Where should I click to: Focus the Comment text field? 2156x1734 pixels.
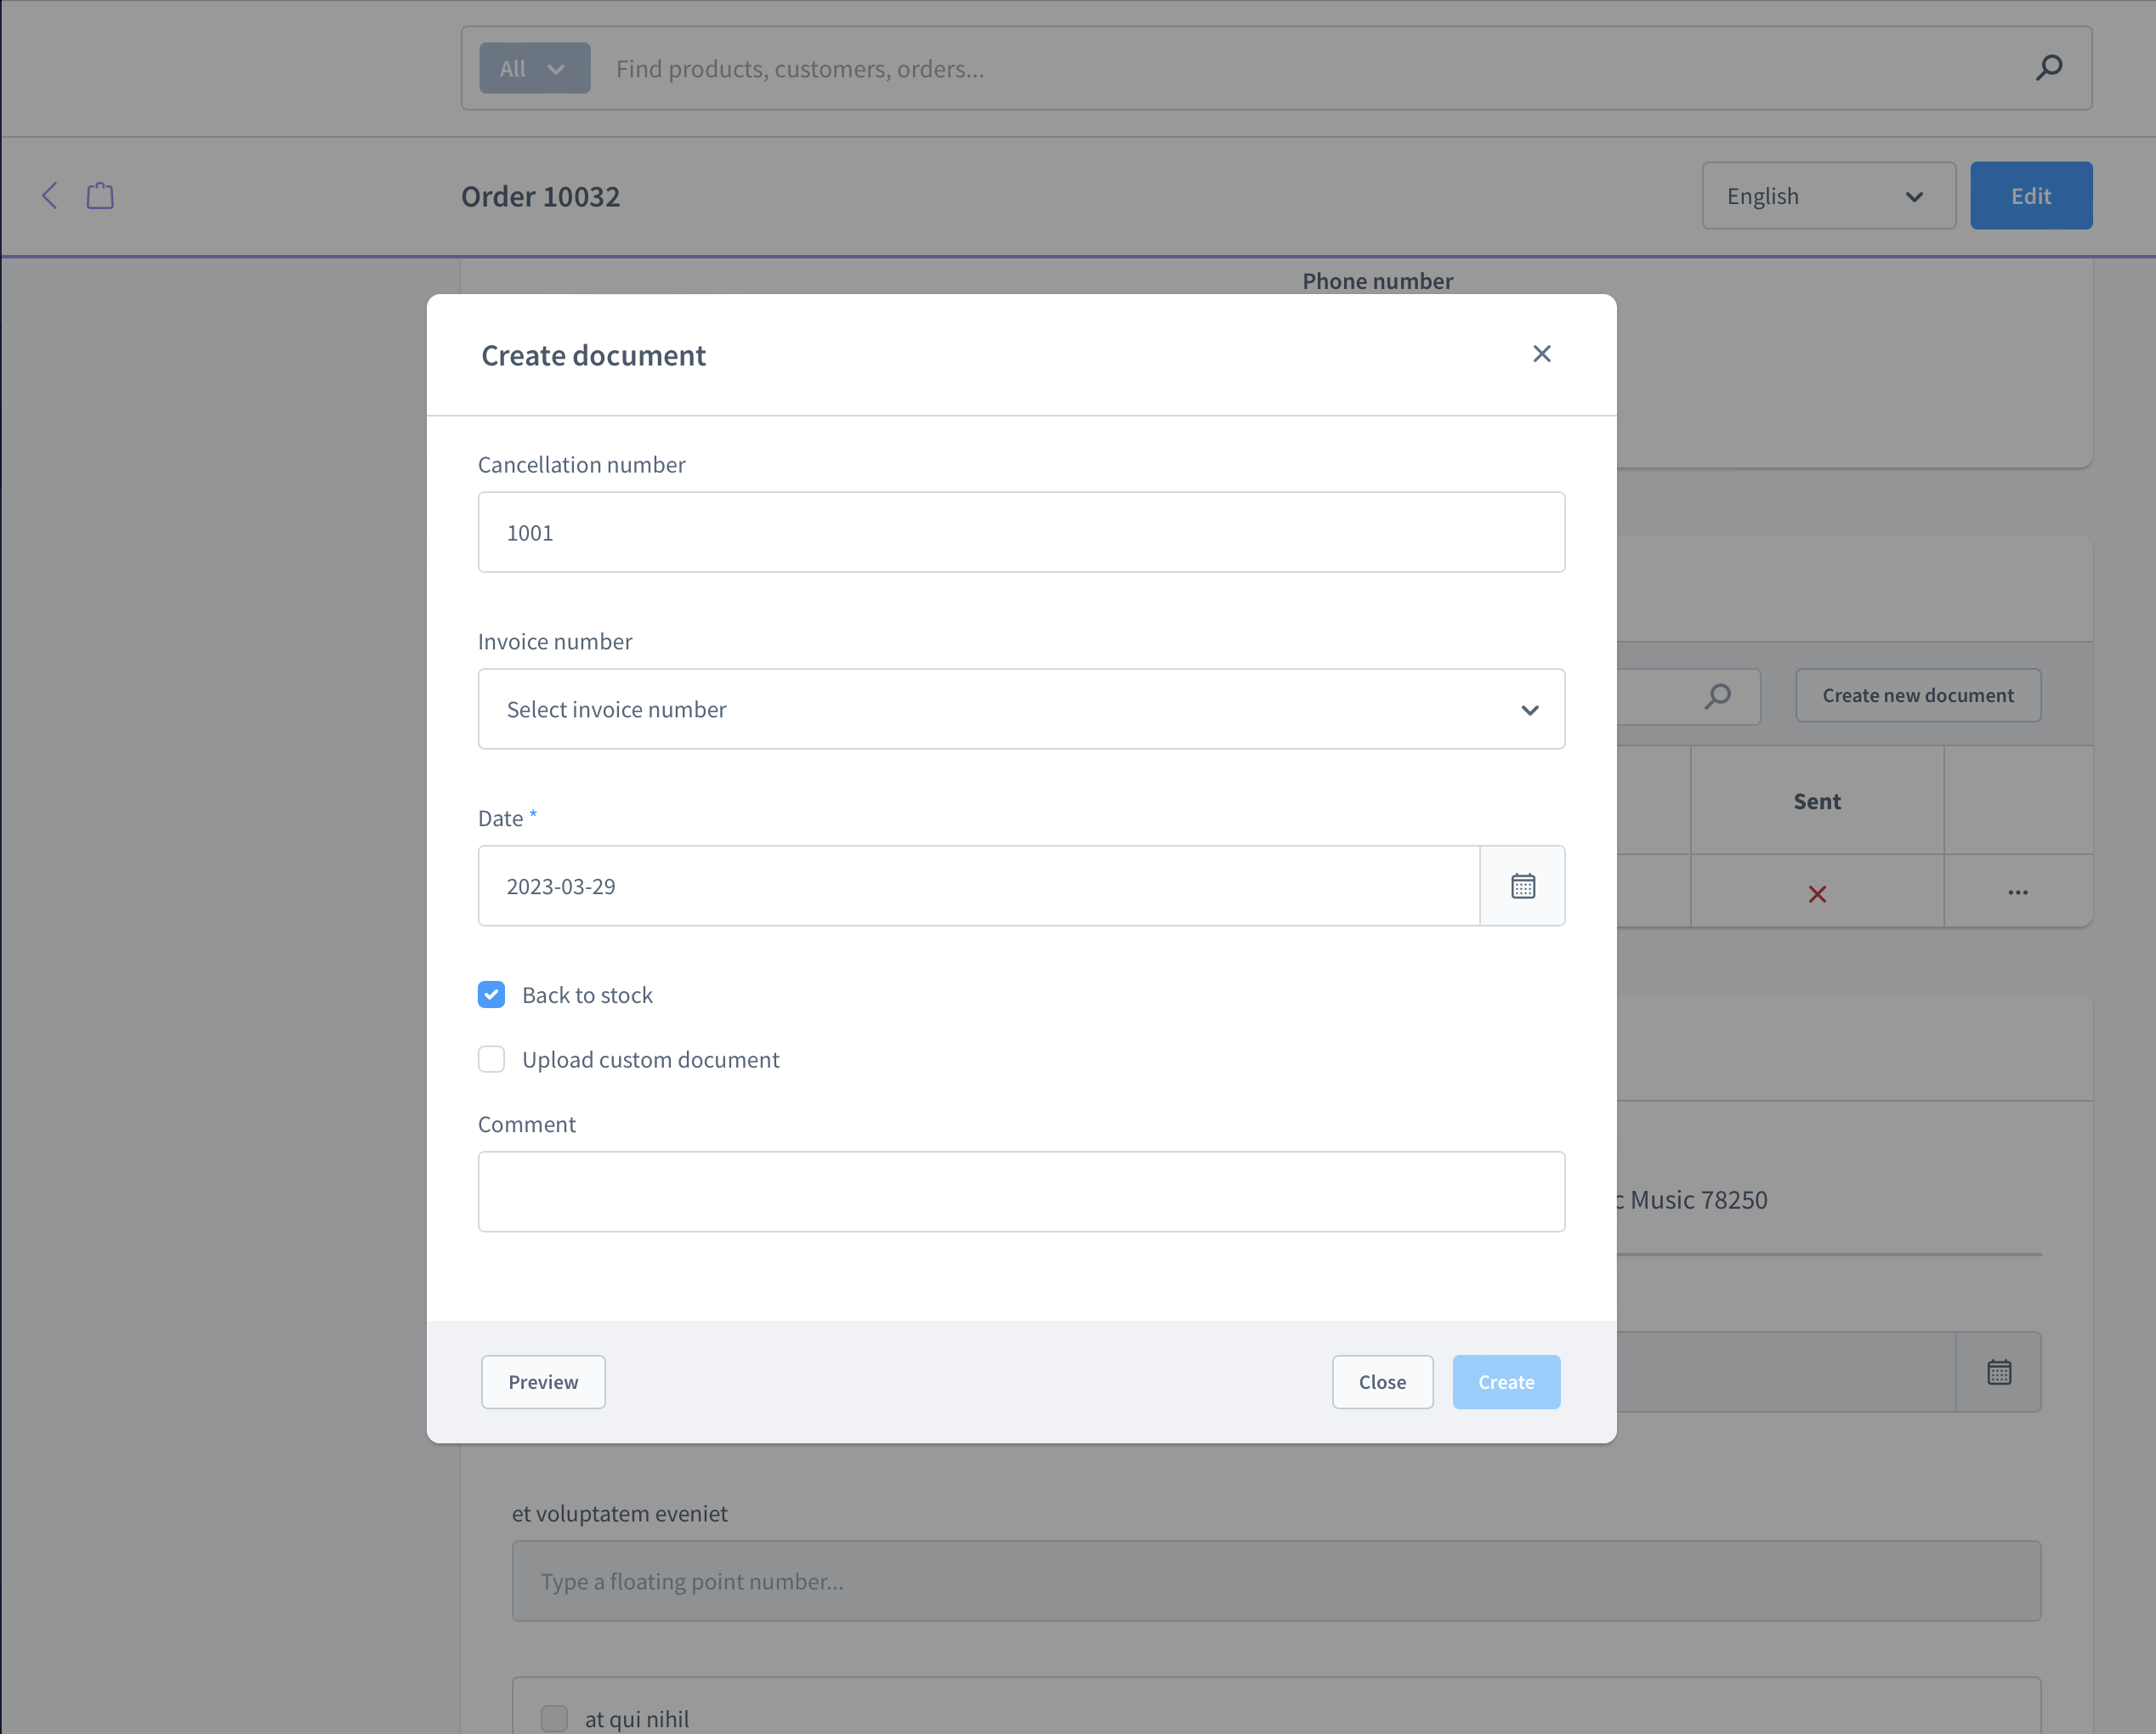pyautogui.click(x=1021, y=1192)
